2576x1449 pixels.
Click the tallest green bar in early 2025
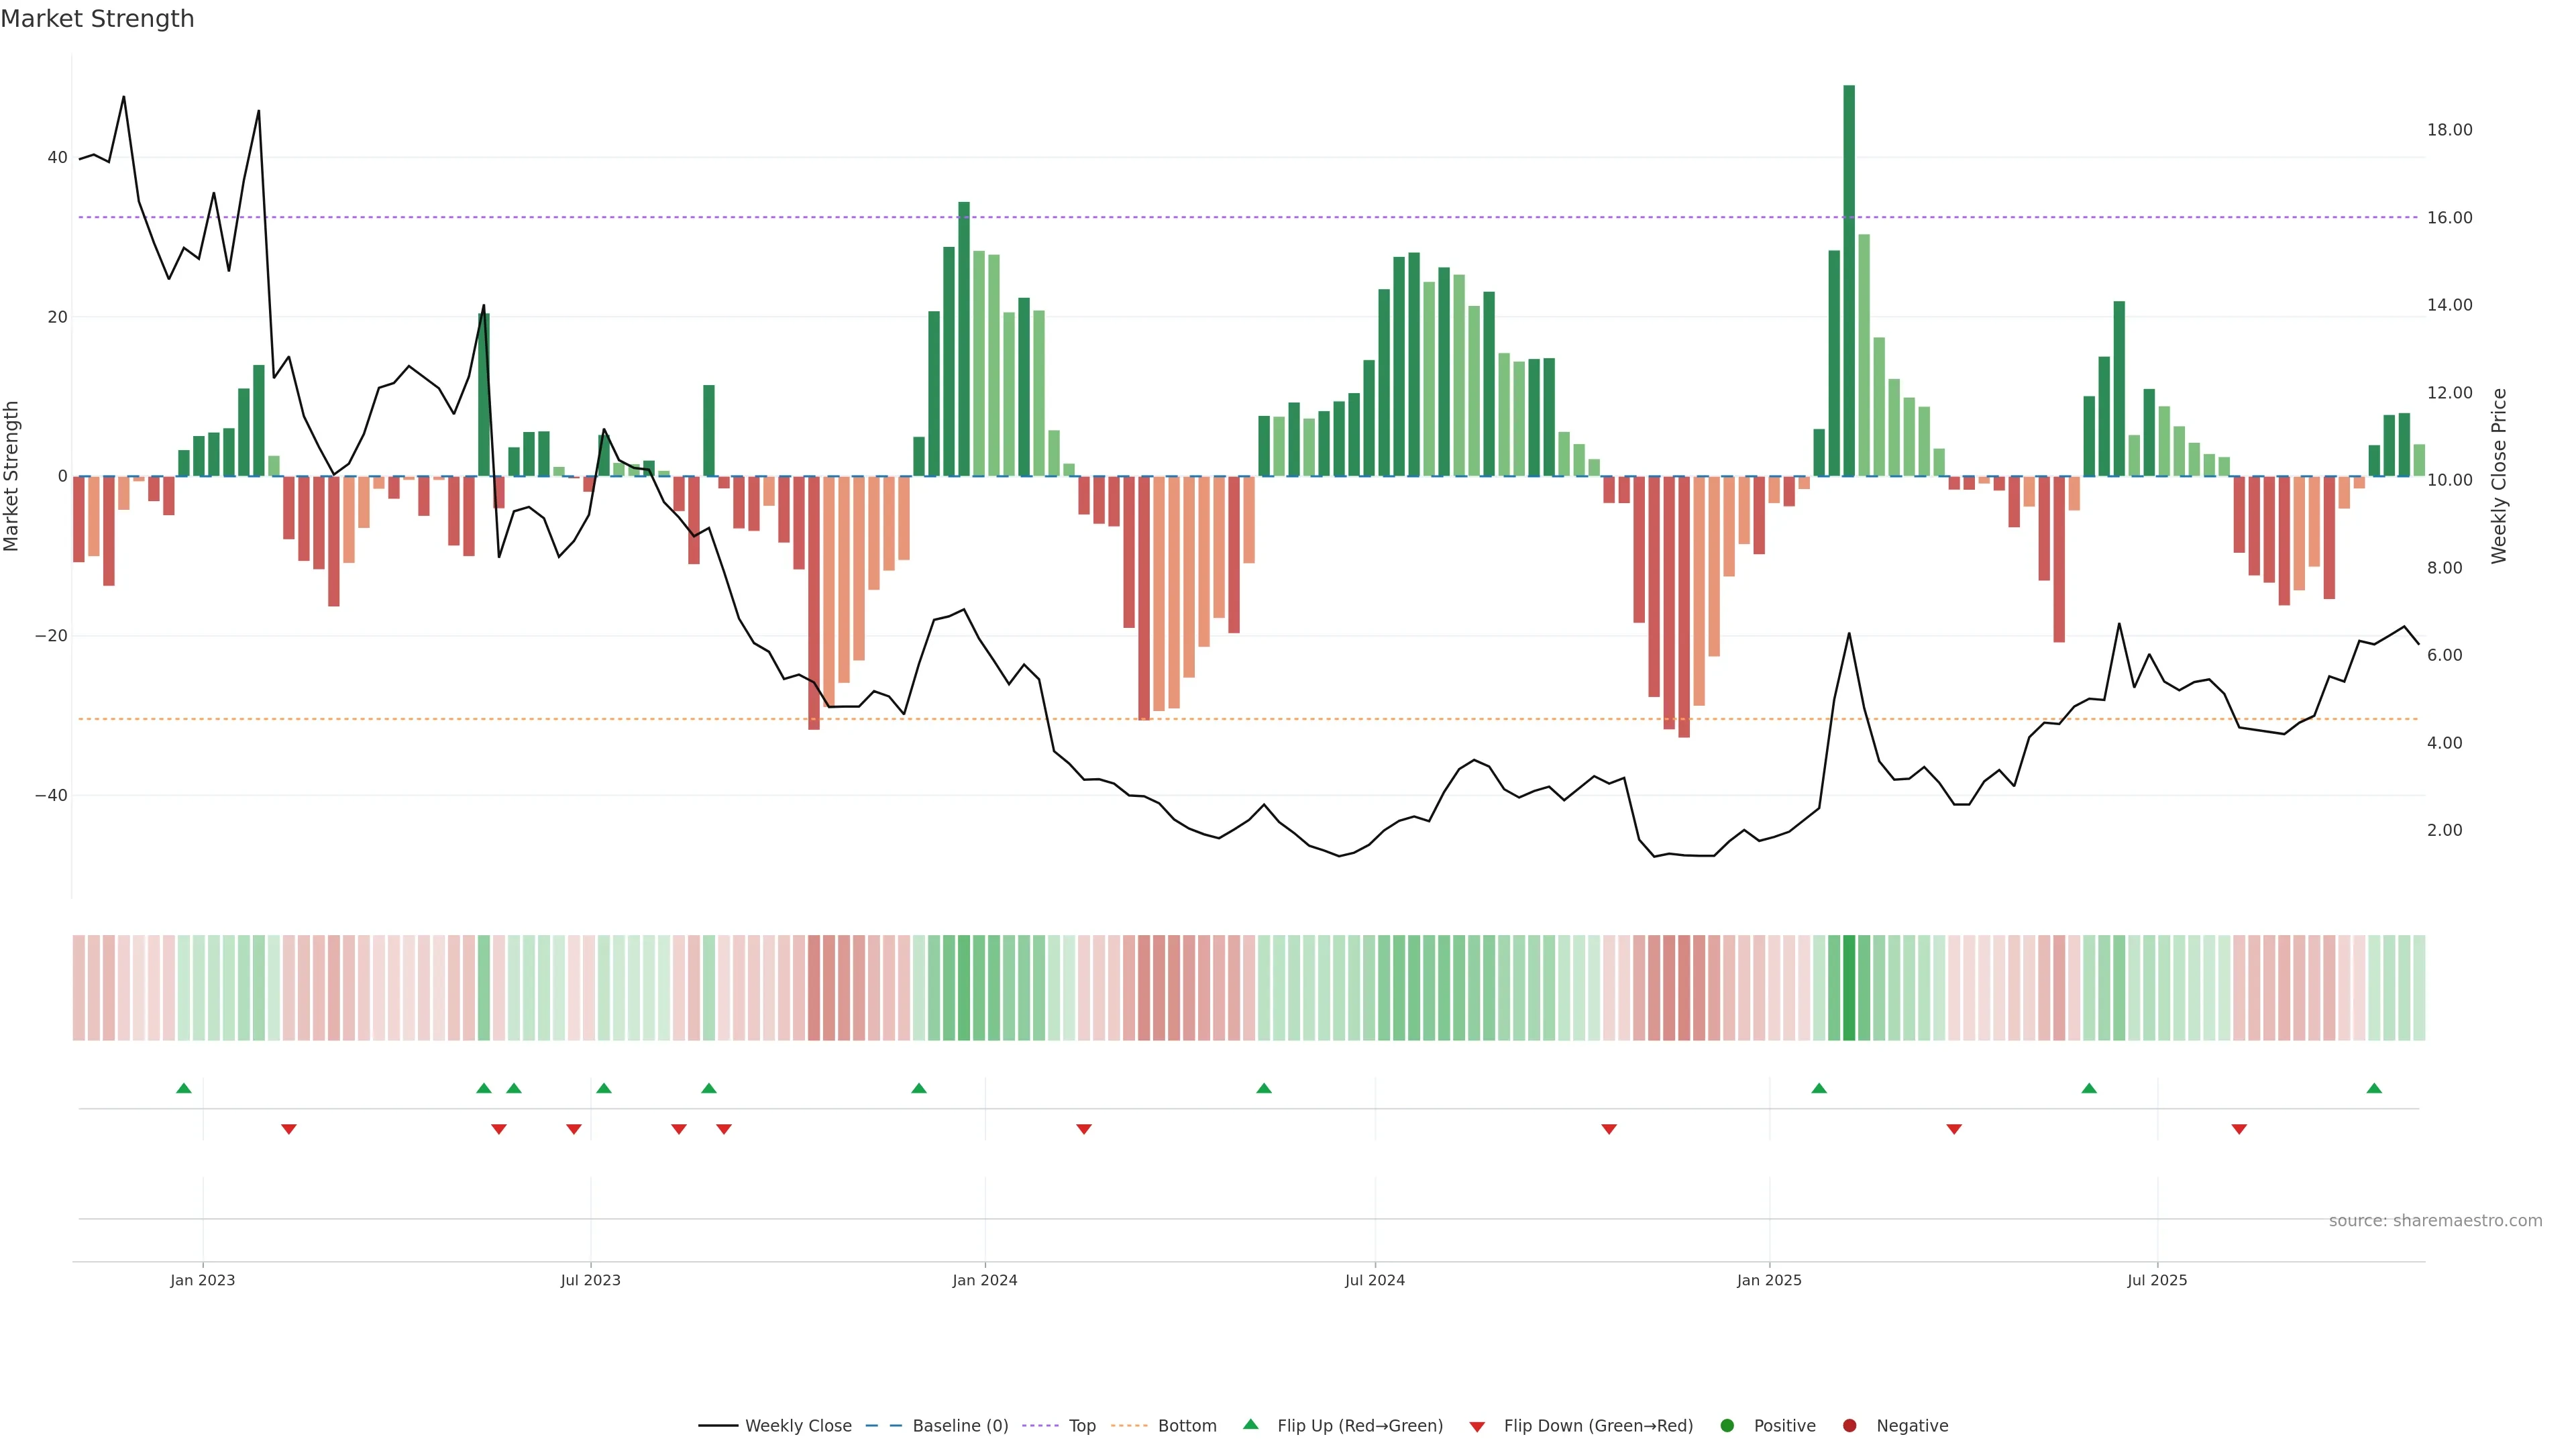point(1849,280)
